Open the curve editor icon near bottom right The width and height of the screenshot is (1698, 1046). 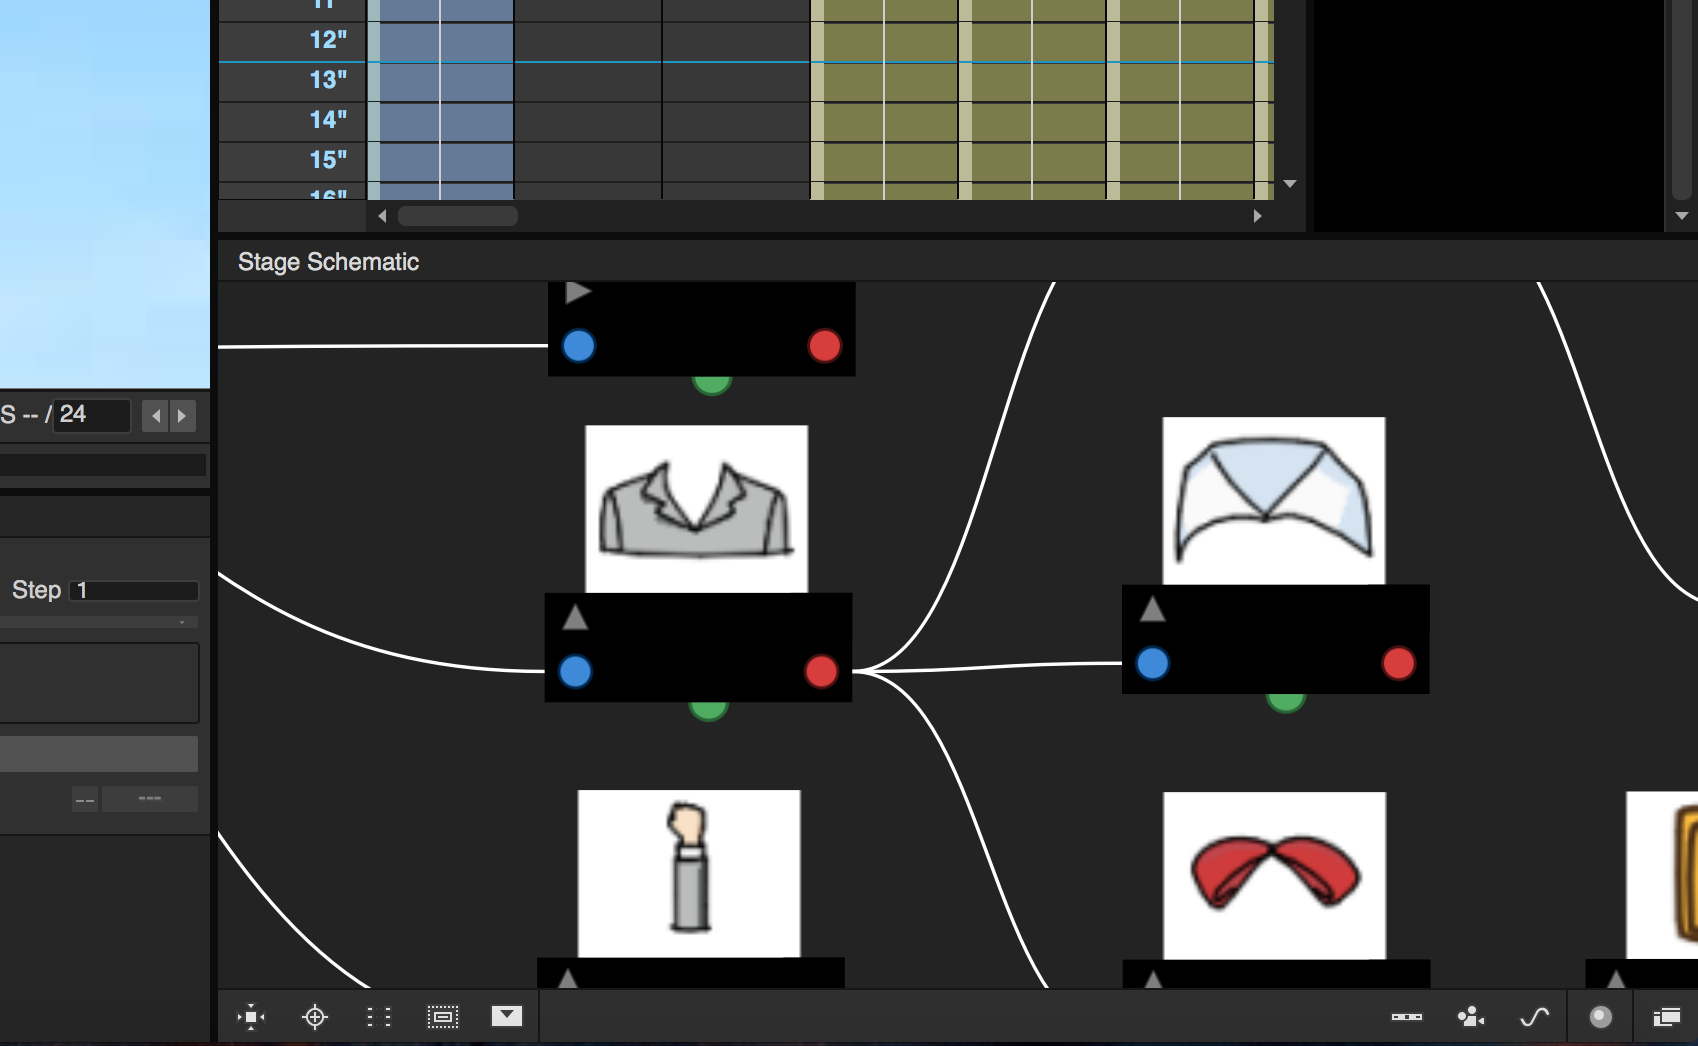point(1535,1016)
